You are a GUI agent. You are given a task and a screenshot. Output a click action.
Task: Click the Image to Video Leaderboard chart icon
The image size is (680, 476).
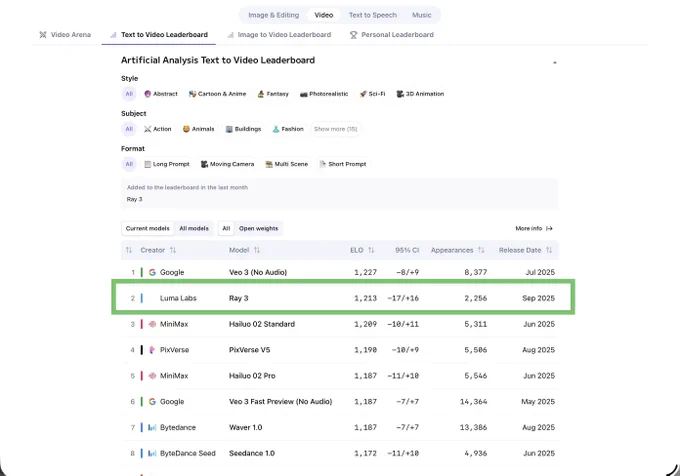[x=231, y=35]
